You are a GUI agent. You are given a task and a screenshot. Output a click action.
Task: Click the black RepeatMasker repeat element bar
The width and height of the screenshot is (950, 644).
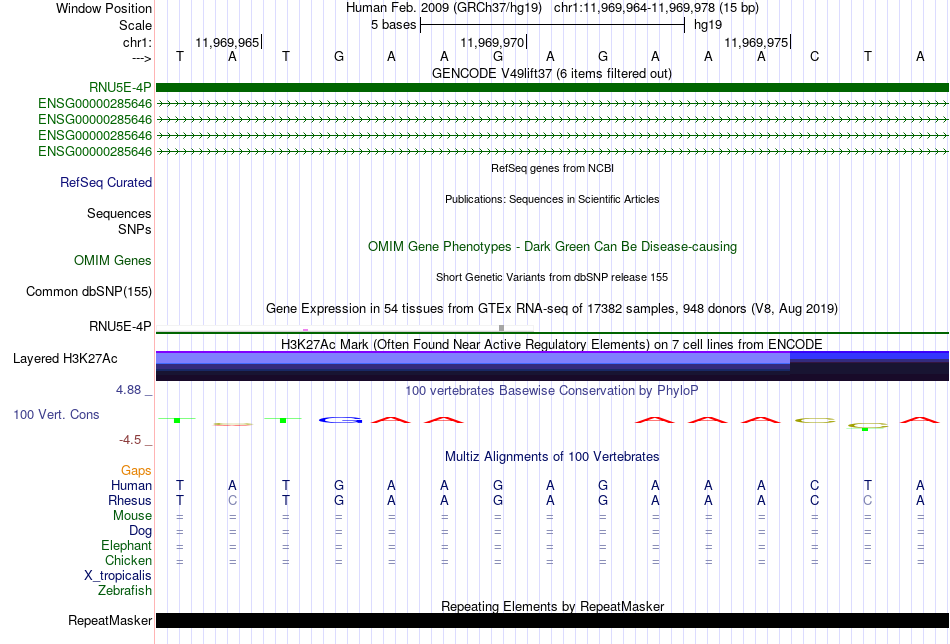point(552,620)
